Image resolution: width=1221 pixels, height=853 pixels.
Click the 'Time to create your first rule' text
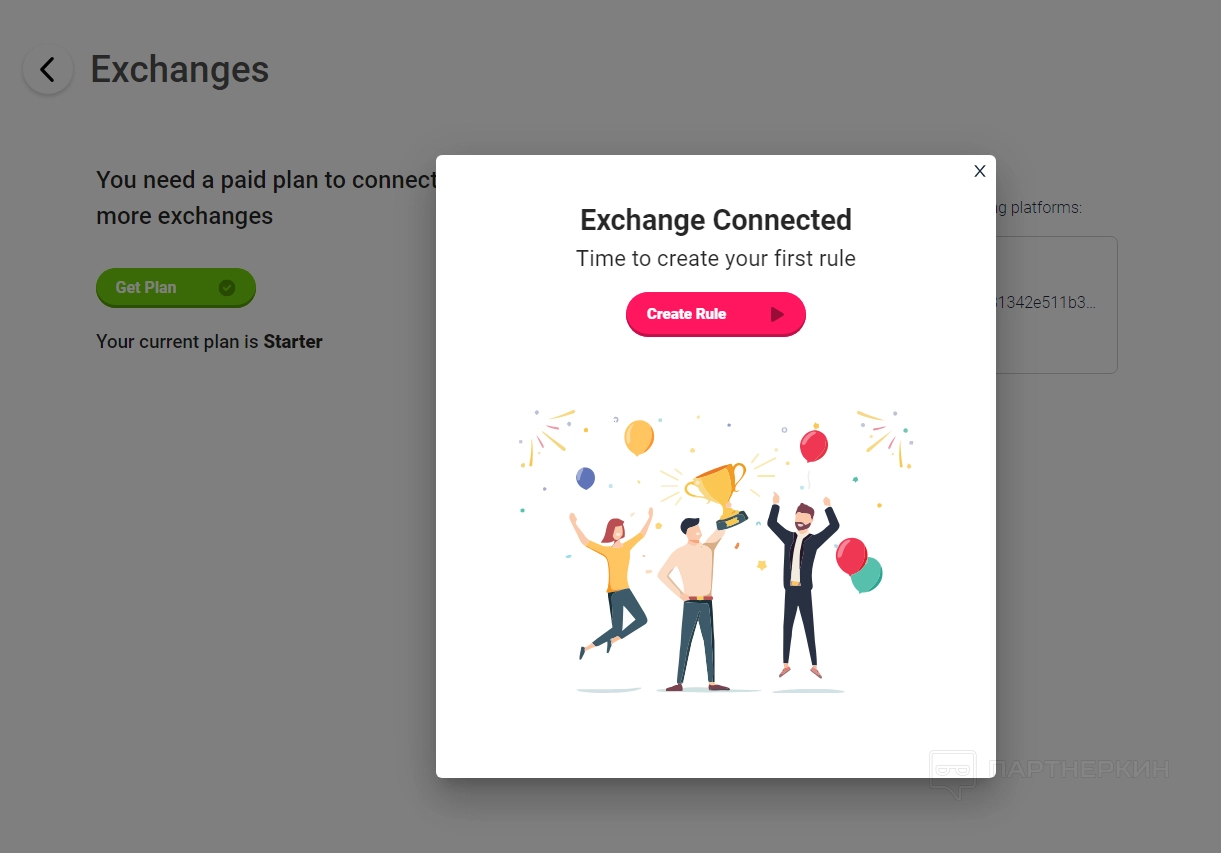tap(715, 259)
